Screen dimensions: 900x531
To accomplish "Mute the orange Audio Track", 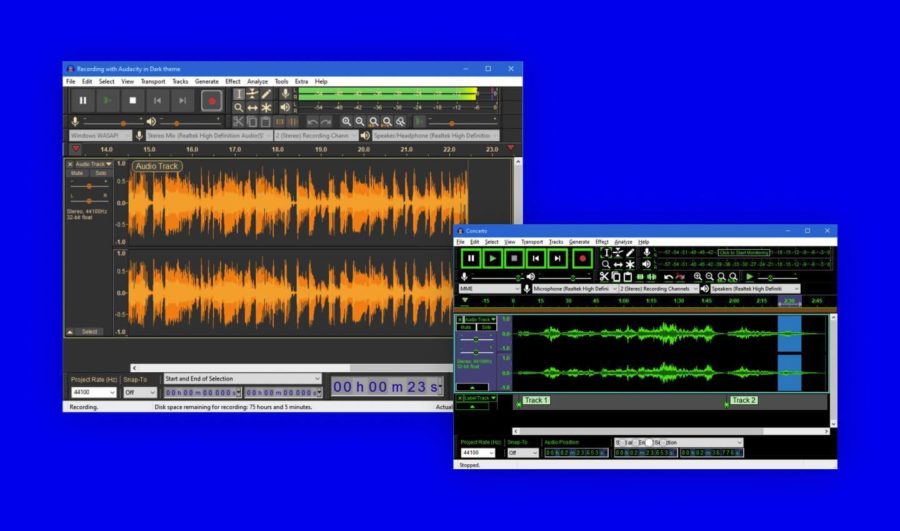I will 77,173.
